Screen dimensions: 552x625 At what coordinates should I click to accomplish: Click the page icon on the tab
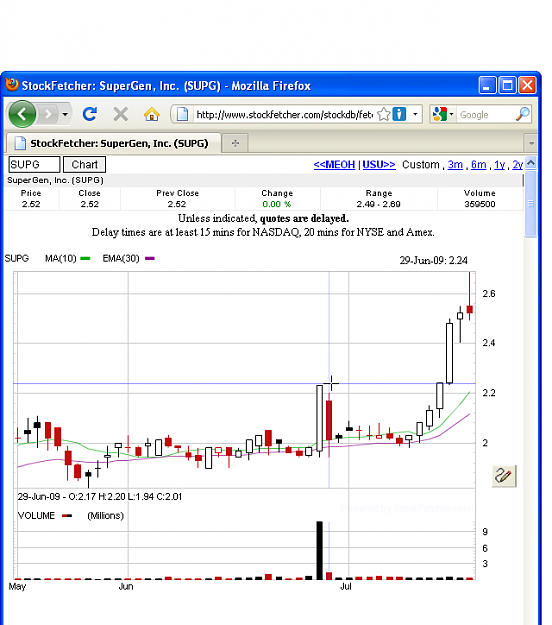pyautogui.click(x=20, y=143)
